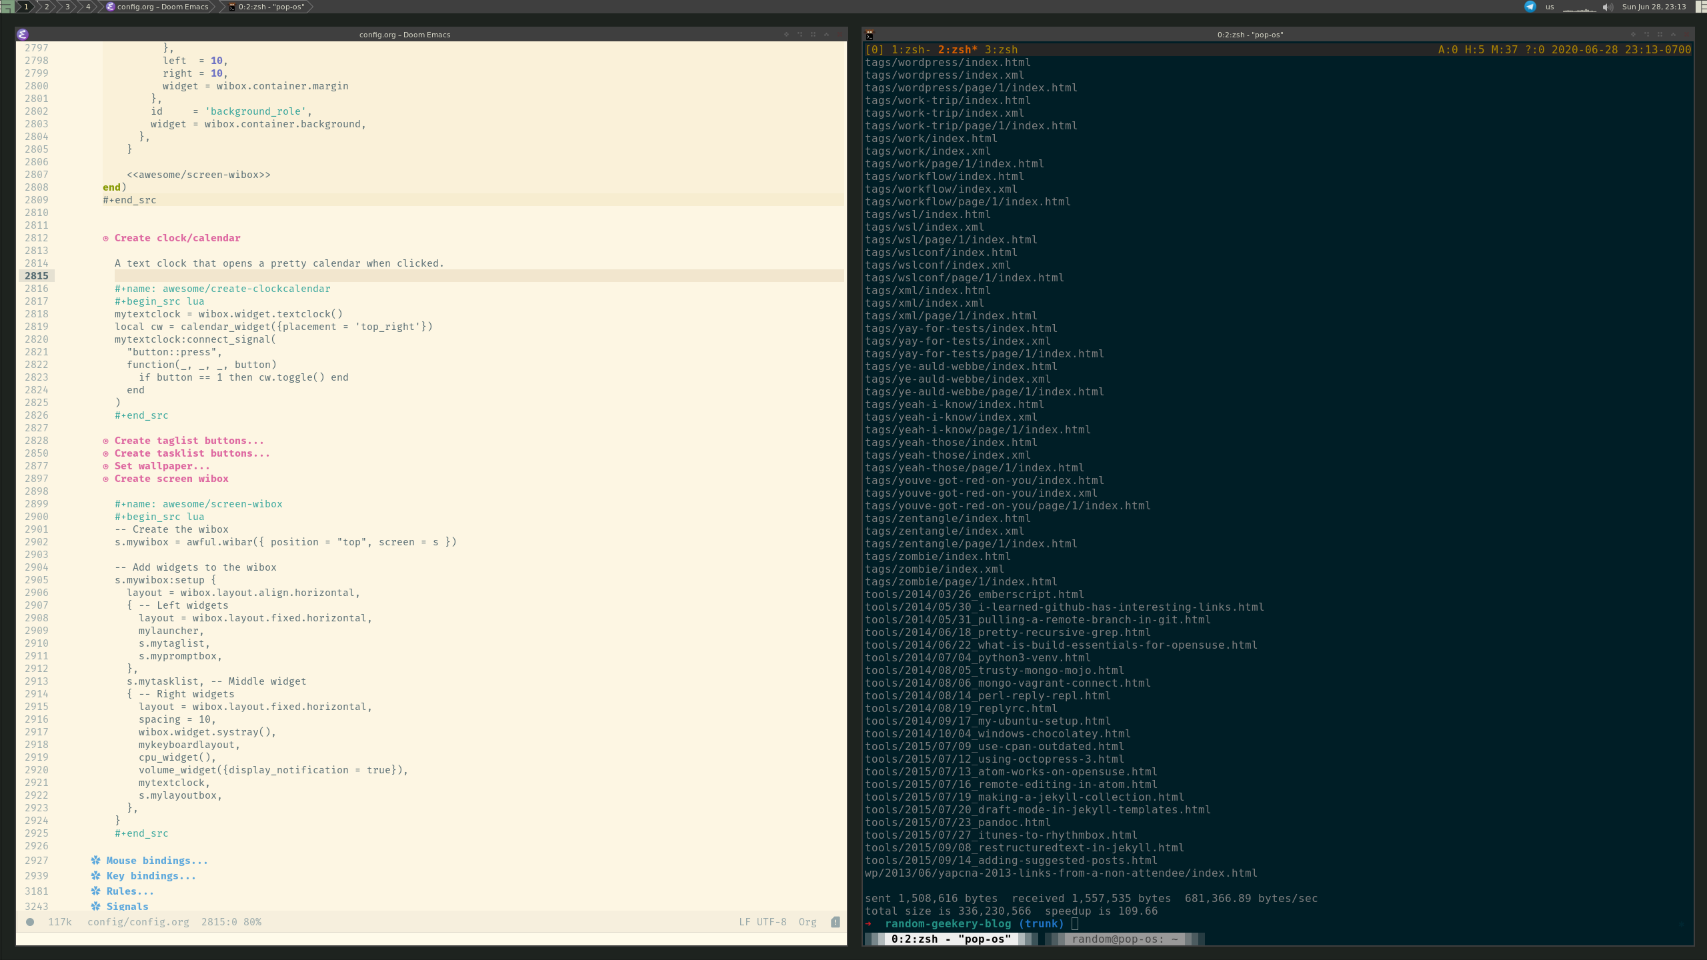Screen dimensions: 1707x960
Task: Click 'random@pop-os: ~' in tmux bottom bar
Action: click(1124, 939)
